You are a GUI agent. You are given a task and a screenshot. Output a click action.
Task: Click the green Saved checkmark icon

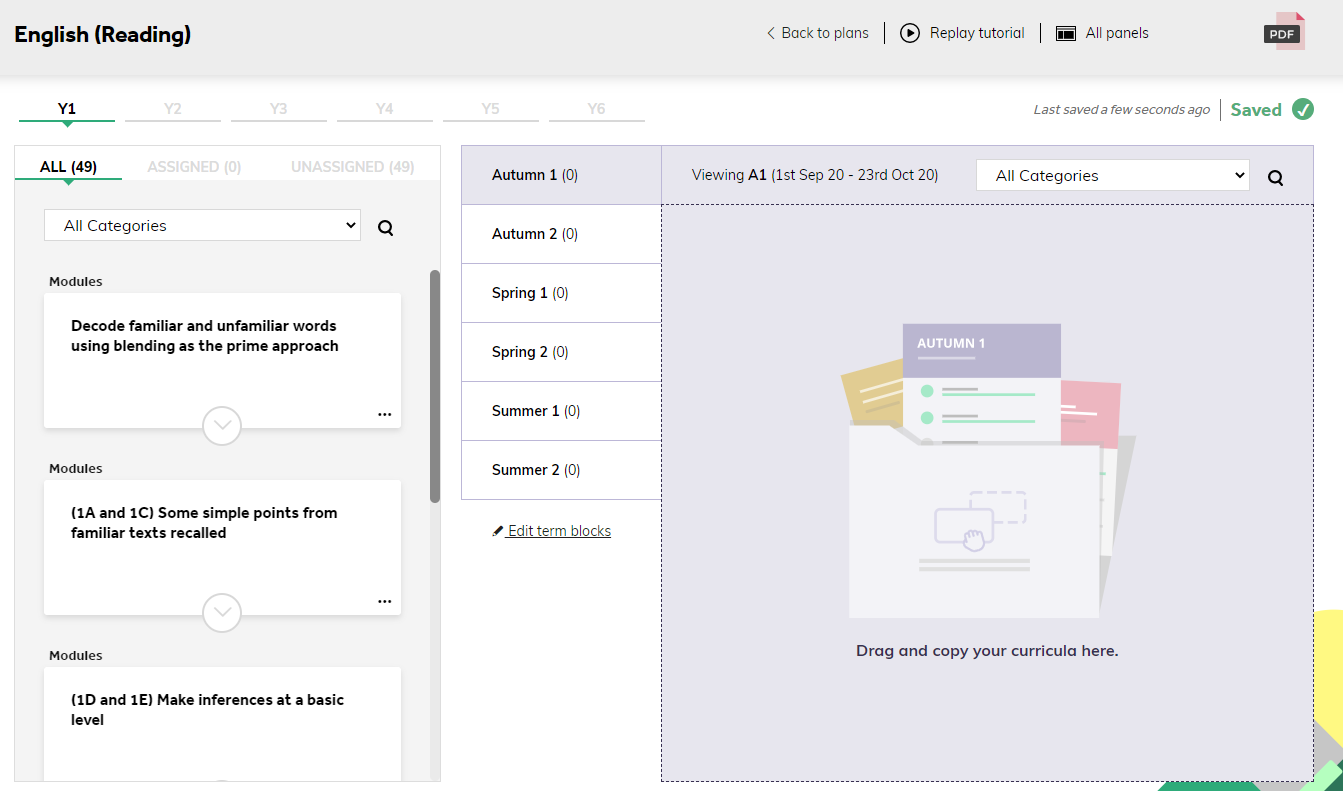(1303, 109)
